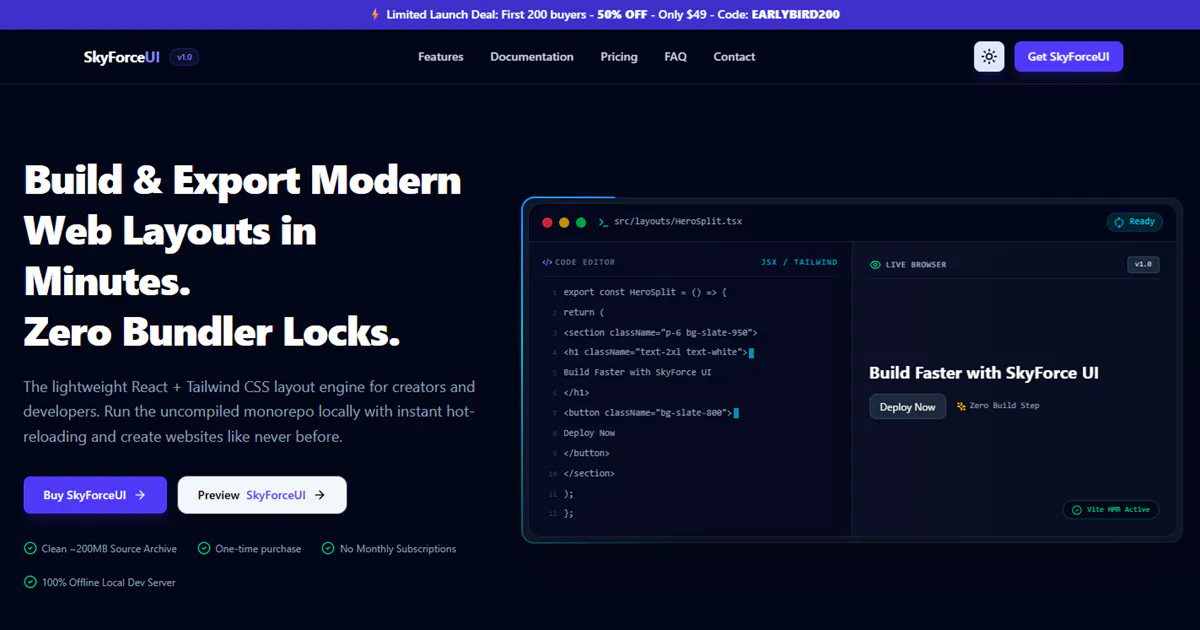
Task: Click the Vite HMR Active badge
Action: (x=1111, y=509)
